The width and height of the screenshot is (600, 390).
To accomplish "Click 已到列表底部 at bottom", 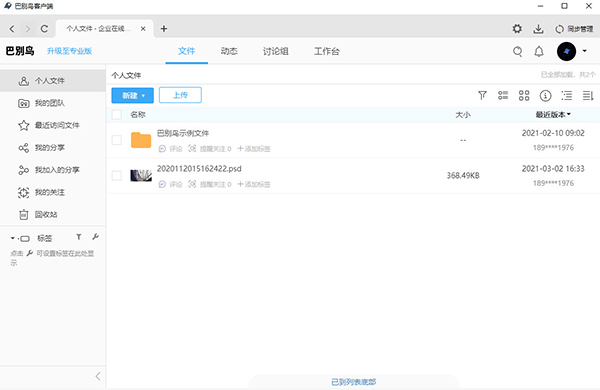I will pos(354,382).
